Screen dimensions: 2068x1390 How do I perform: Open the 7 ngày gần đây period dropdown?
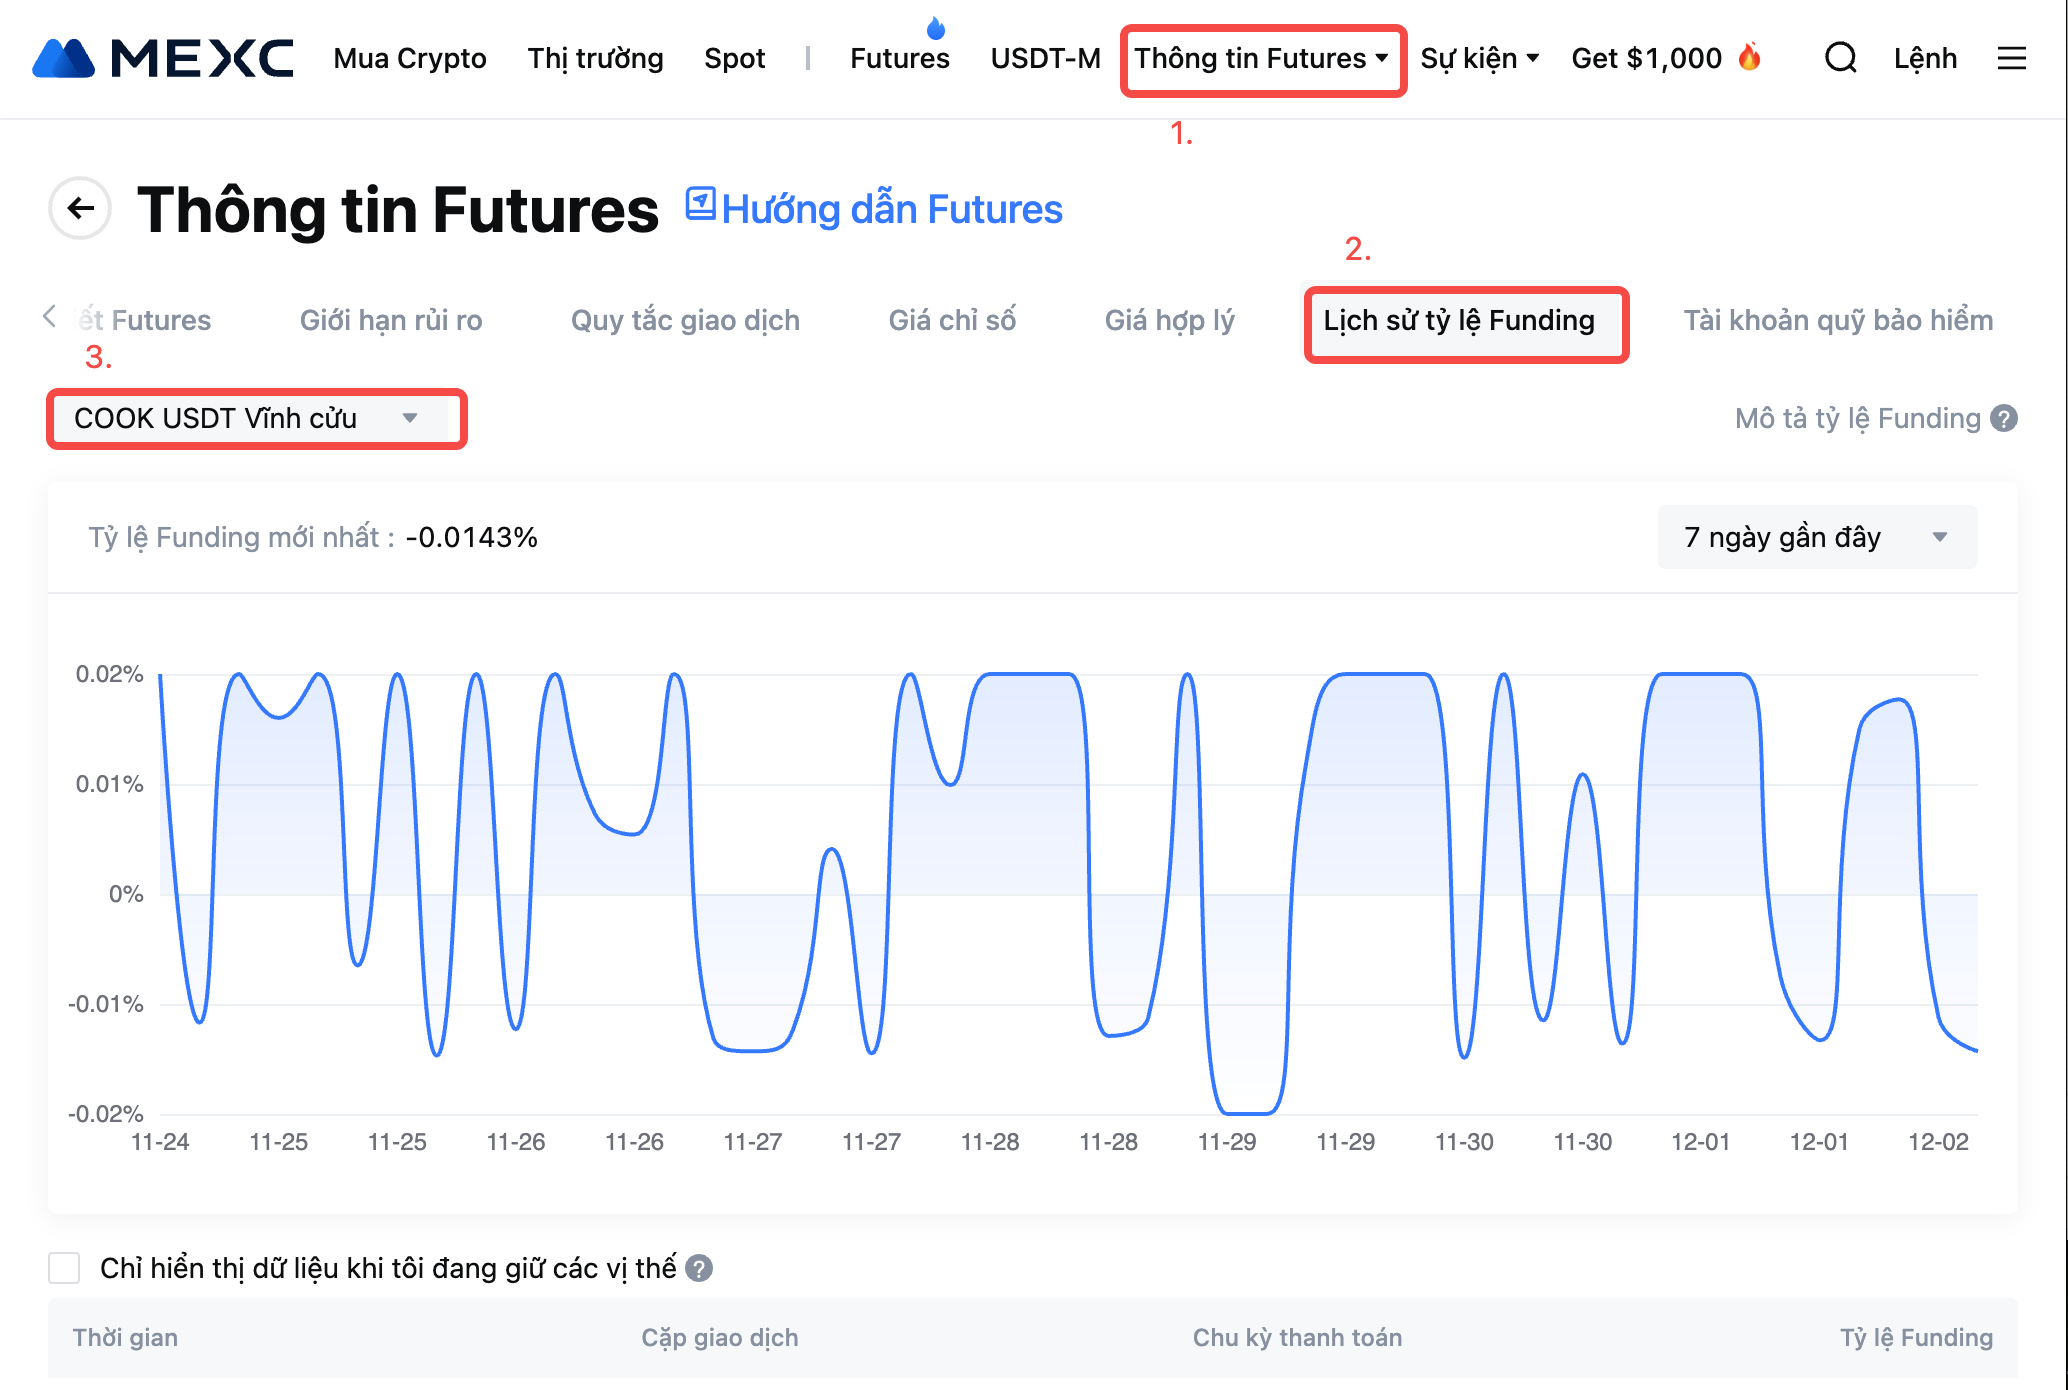coord(1816,537)
